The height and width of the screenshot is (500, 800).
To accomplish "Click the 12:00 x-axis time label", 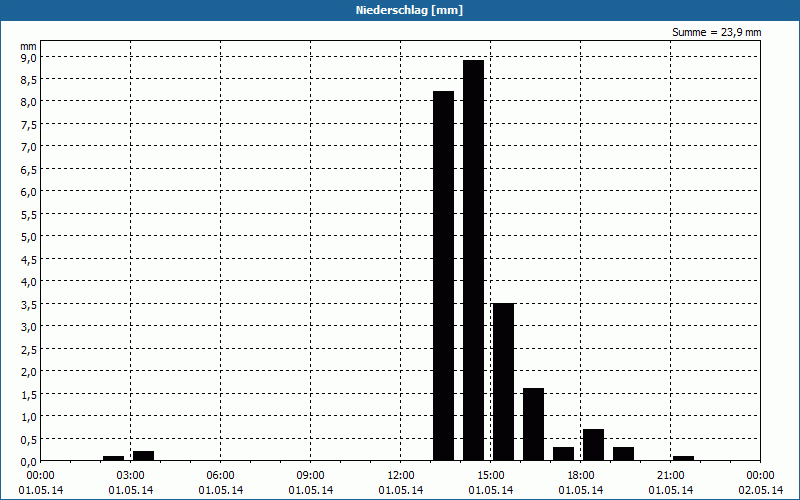I will 401,476.
